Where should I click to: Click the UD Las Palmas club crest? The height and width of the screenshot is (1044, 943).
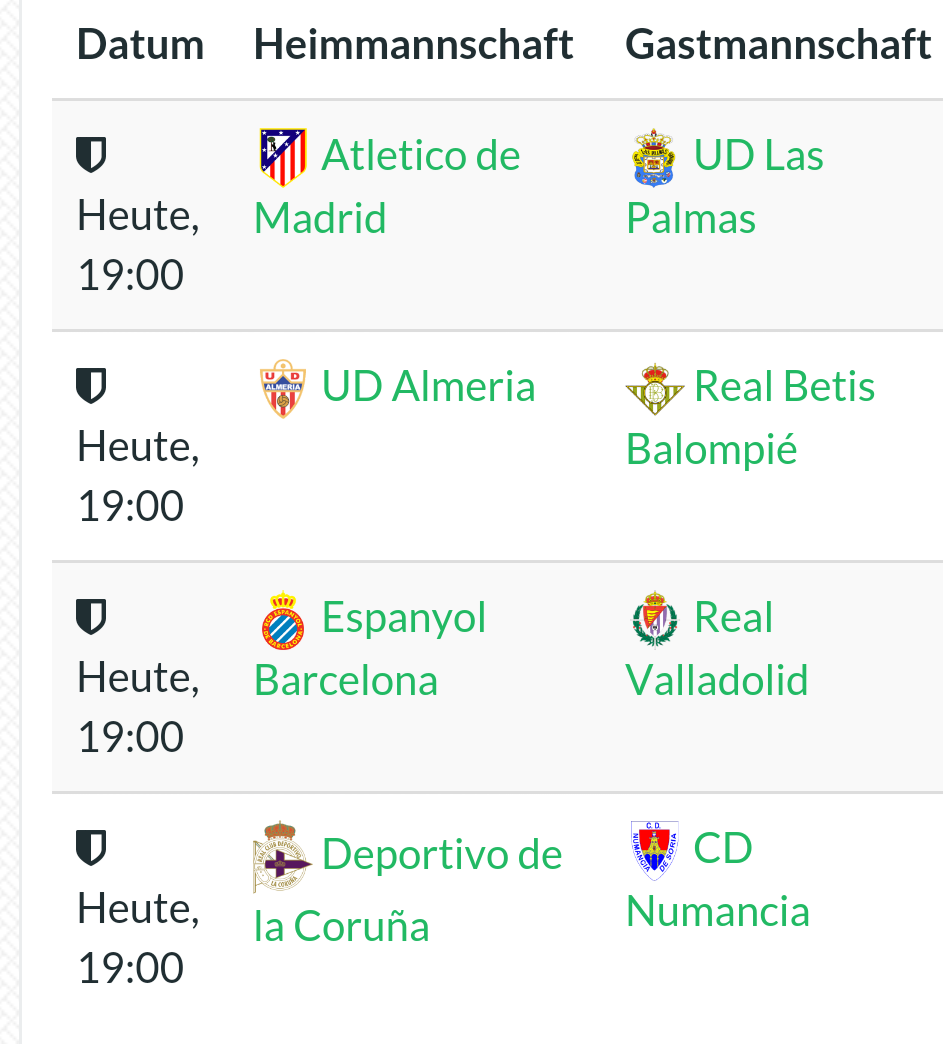654,157
